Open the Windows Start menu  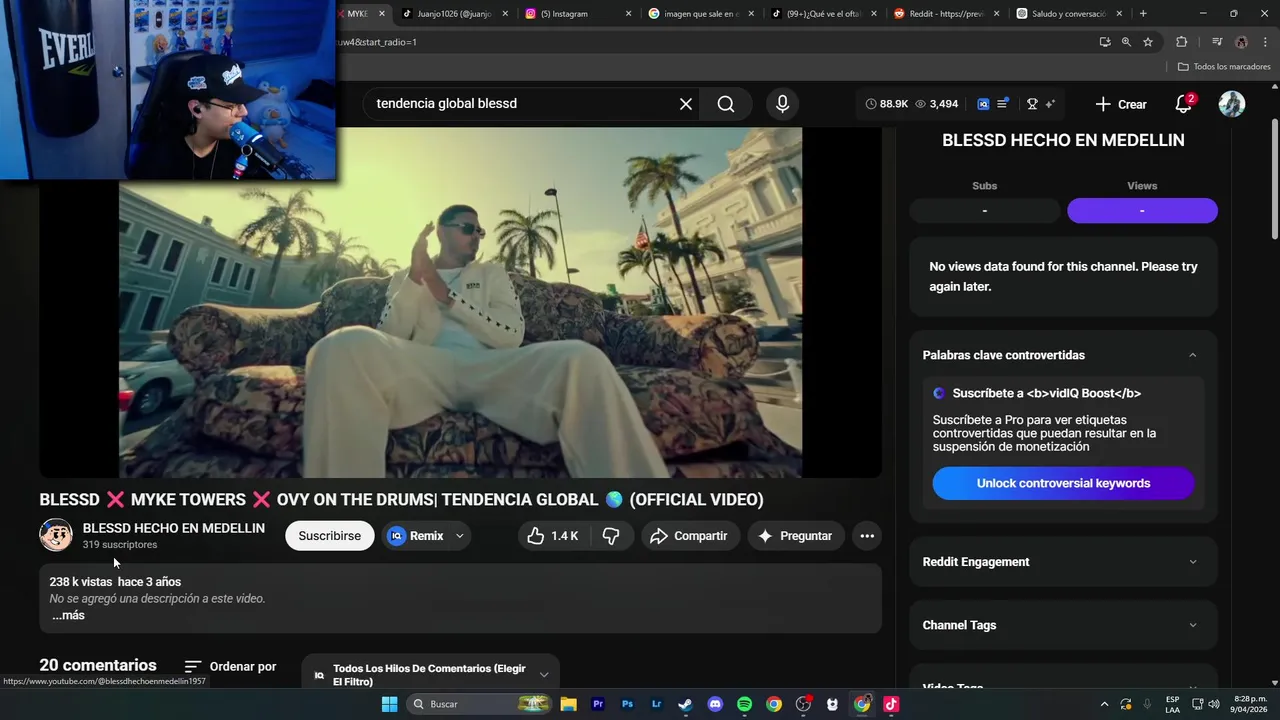389,704
